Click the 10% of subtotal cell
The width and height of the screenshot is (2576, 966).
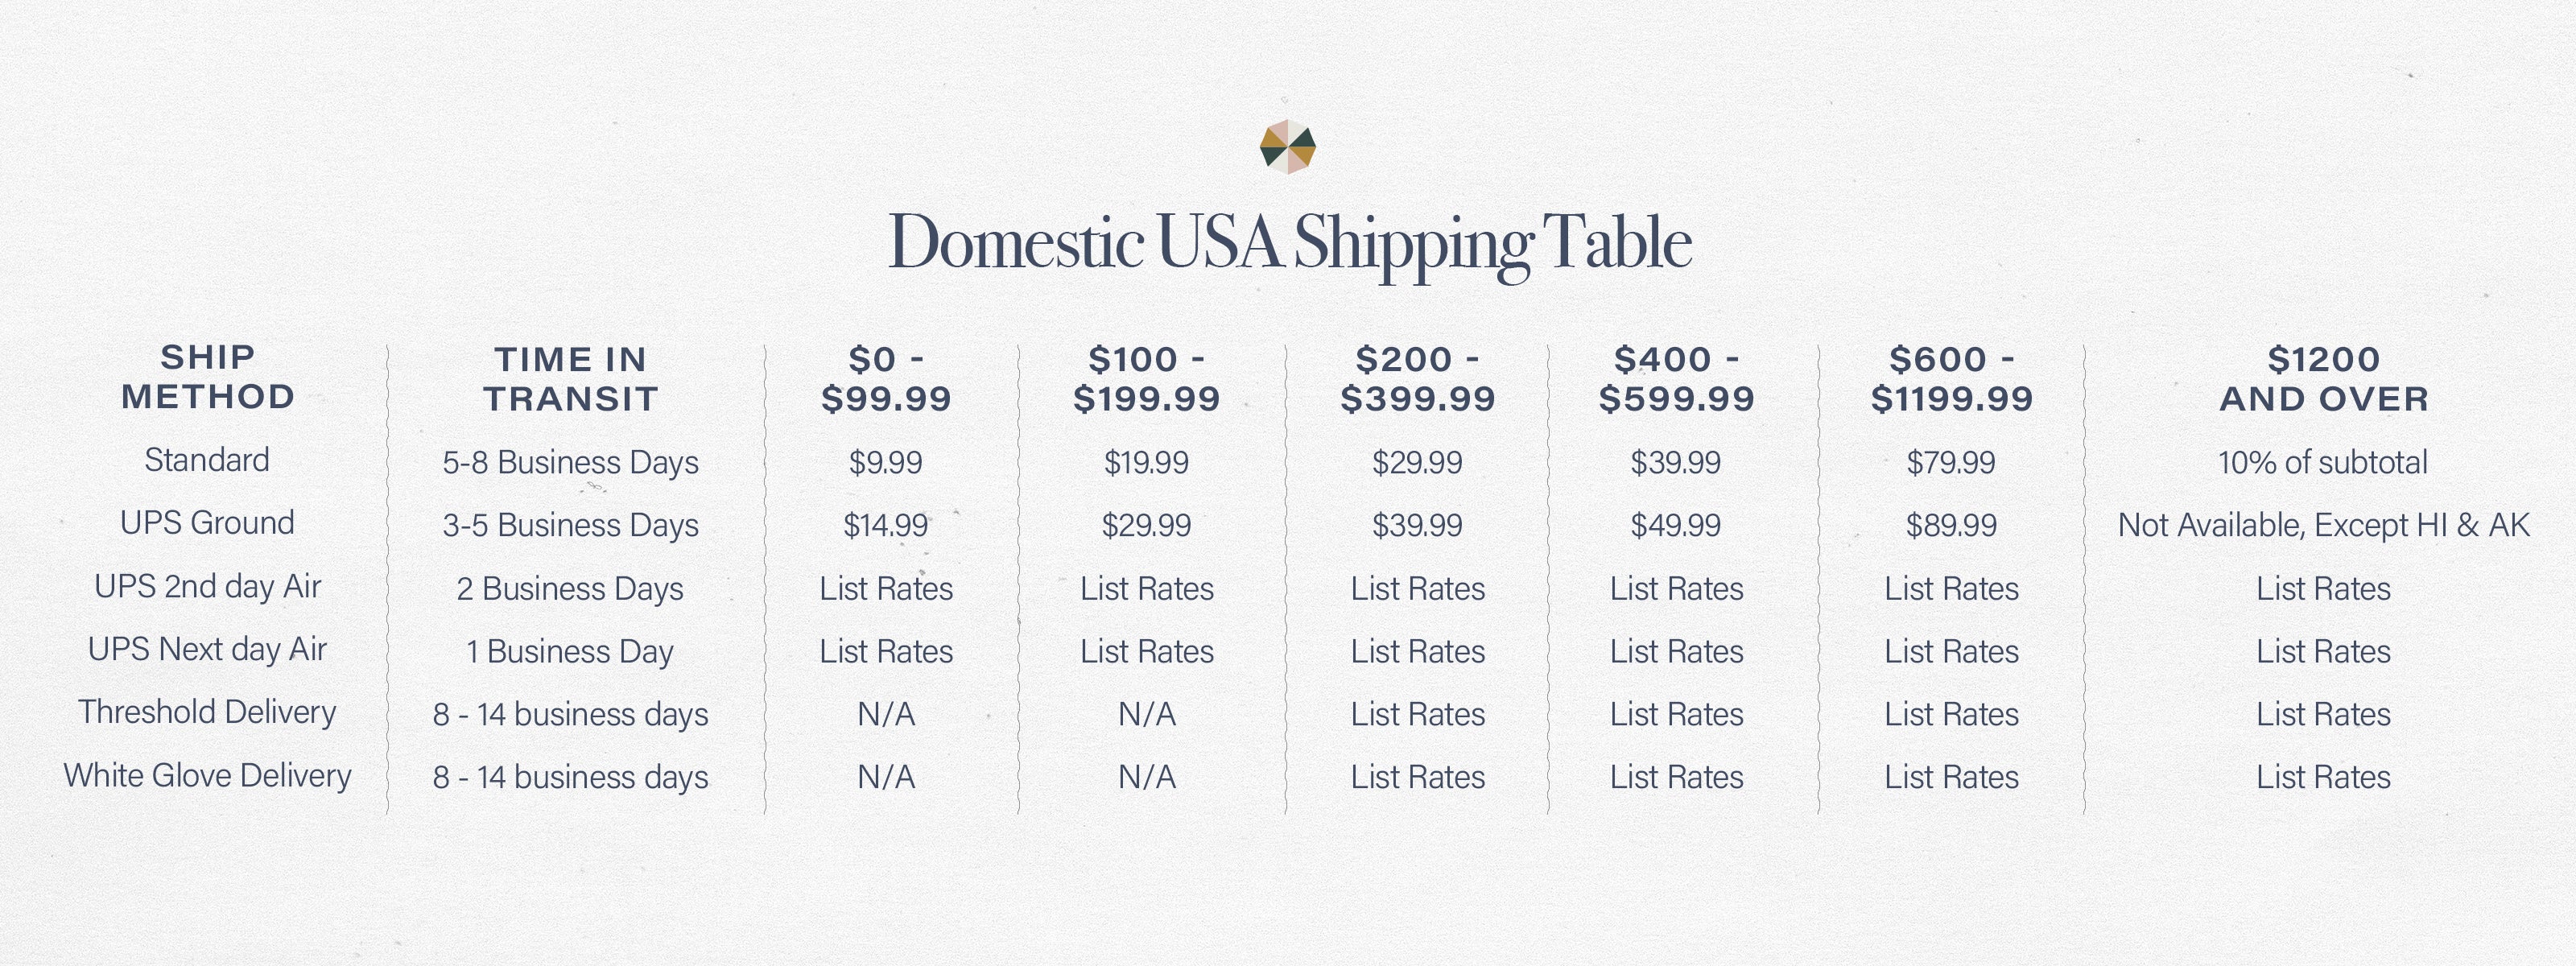(x=2322, y=463)
